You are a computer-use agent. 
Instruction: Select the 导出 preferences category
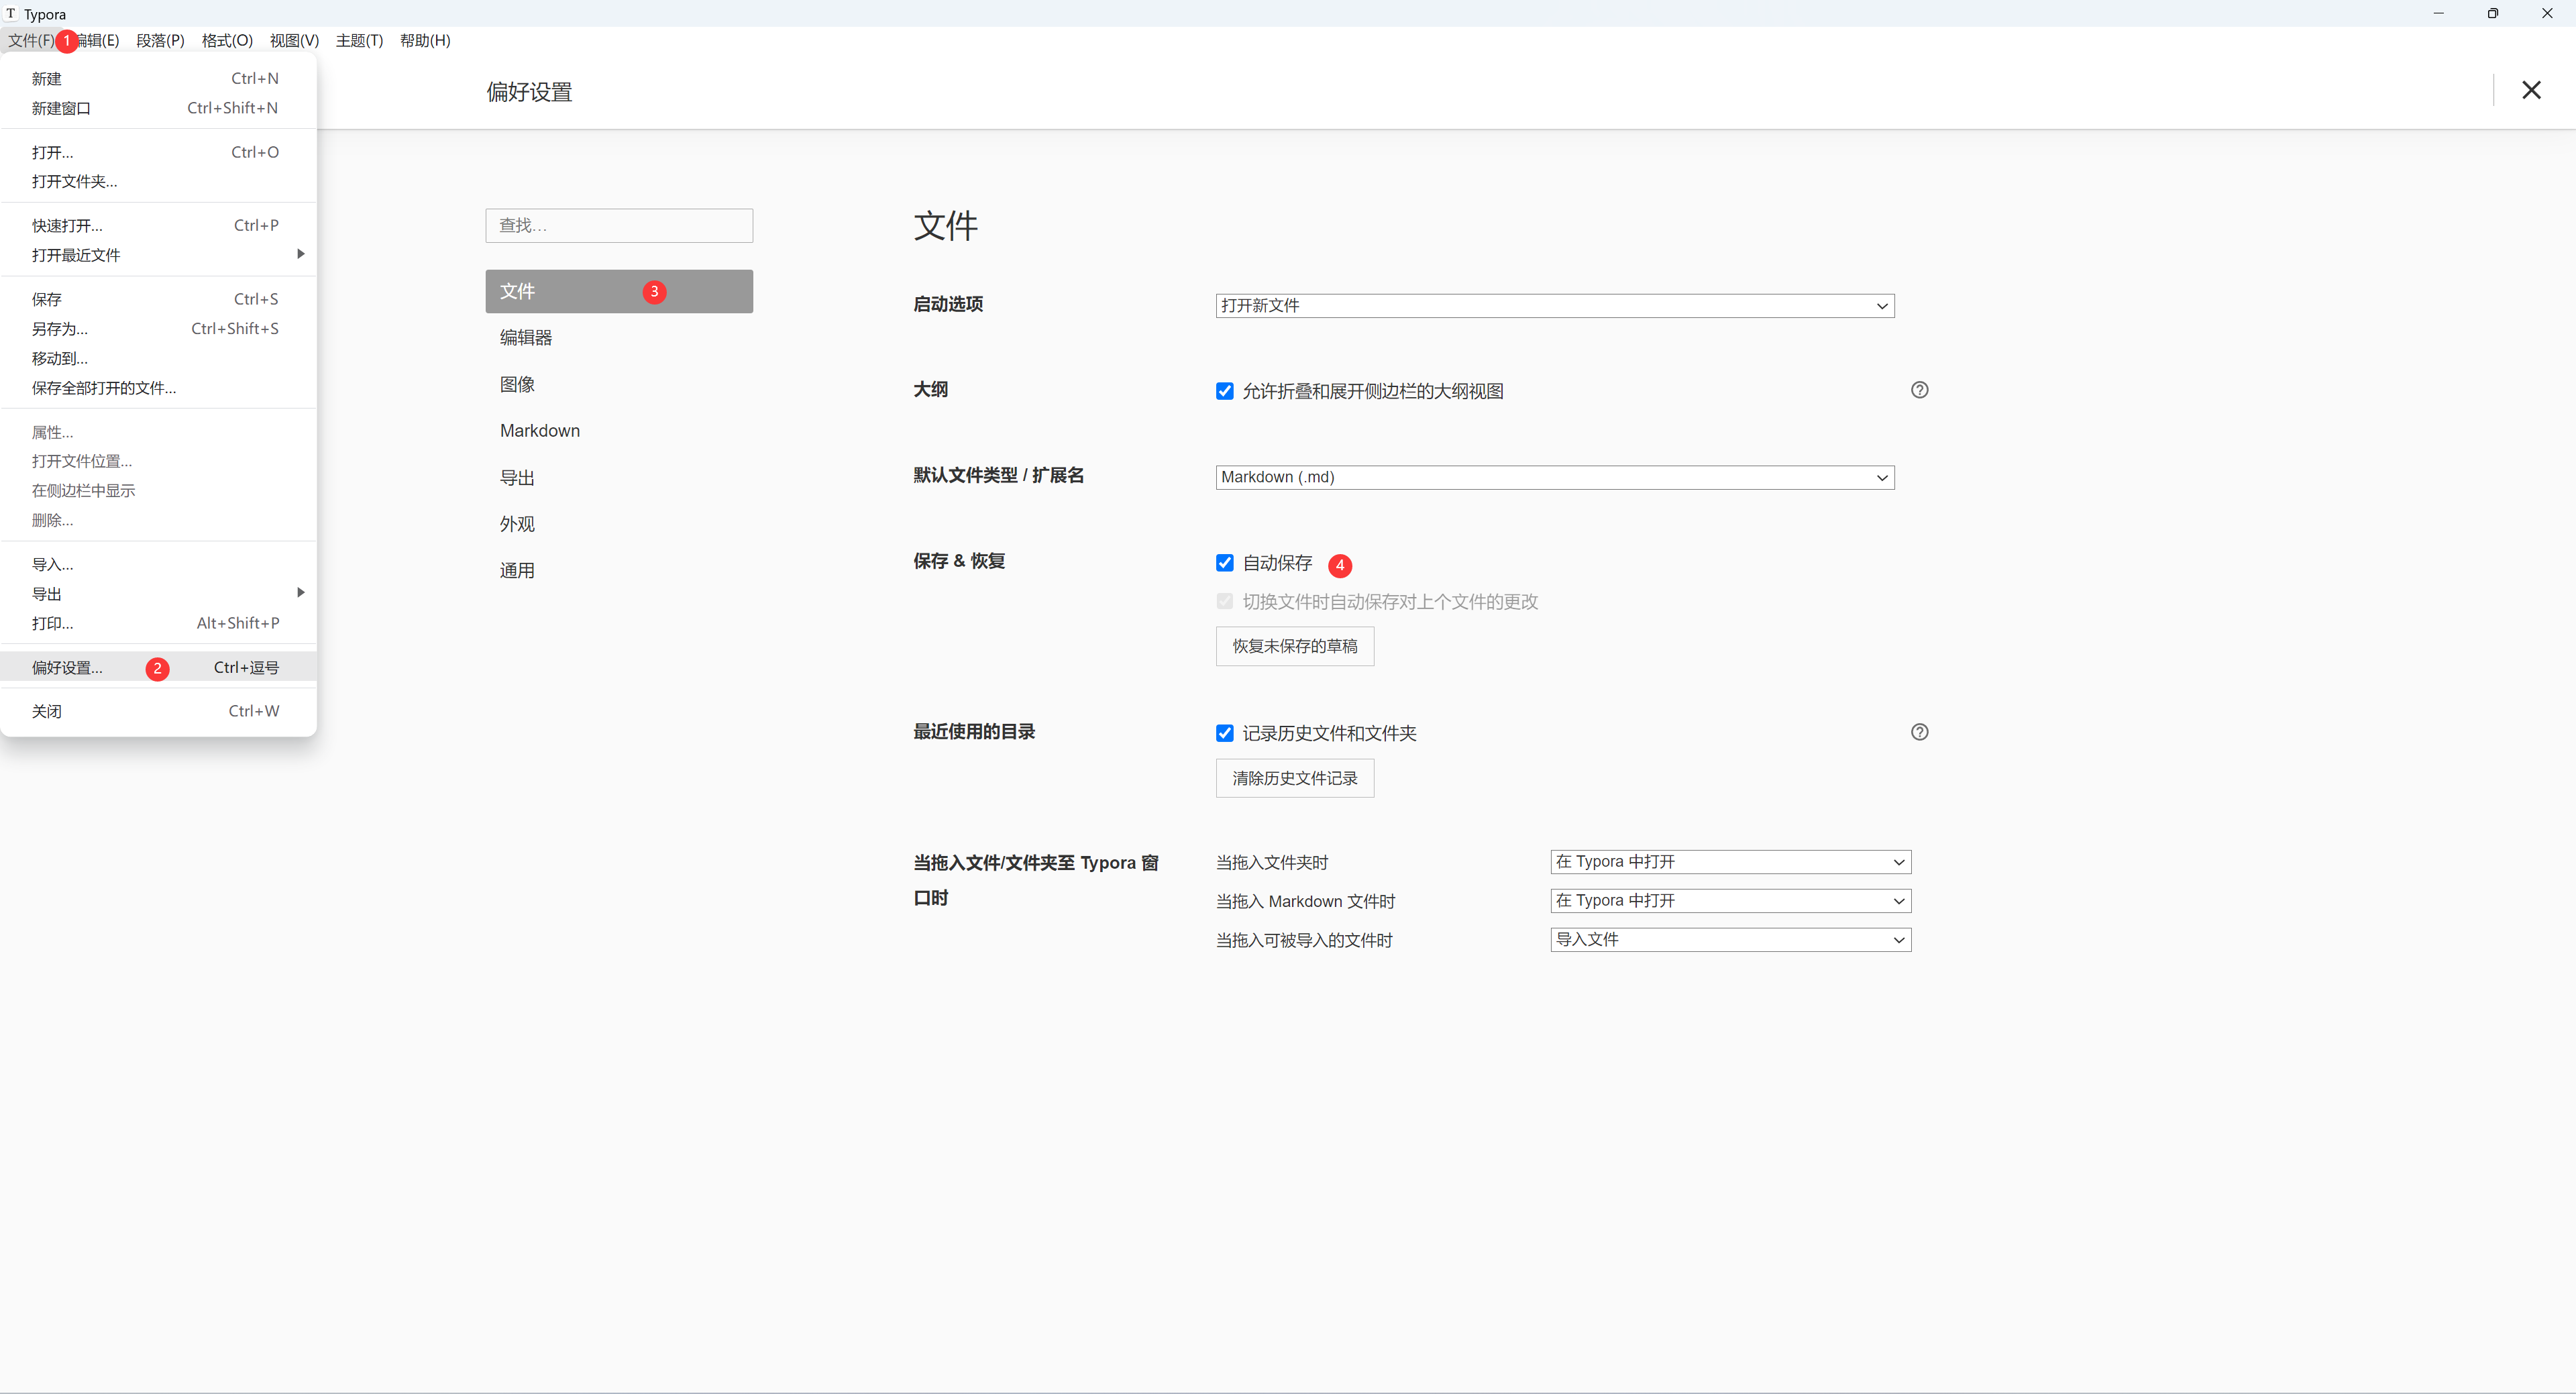(619, 478)
